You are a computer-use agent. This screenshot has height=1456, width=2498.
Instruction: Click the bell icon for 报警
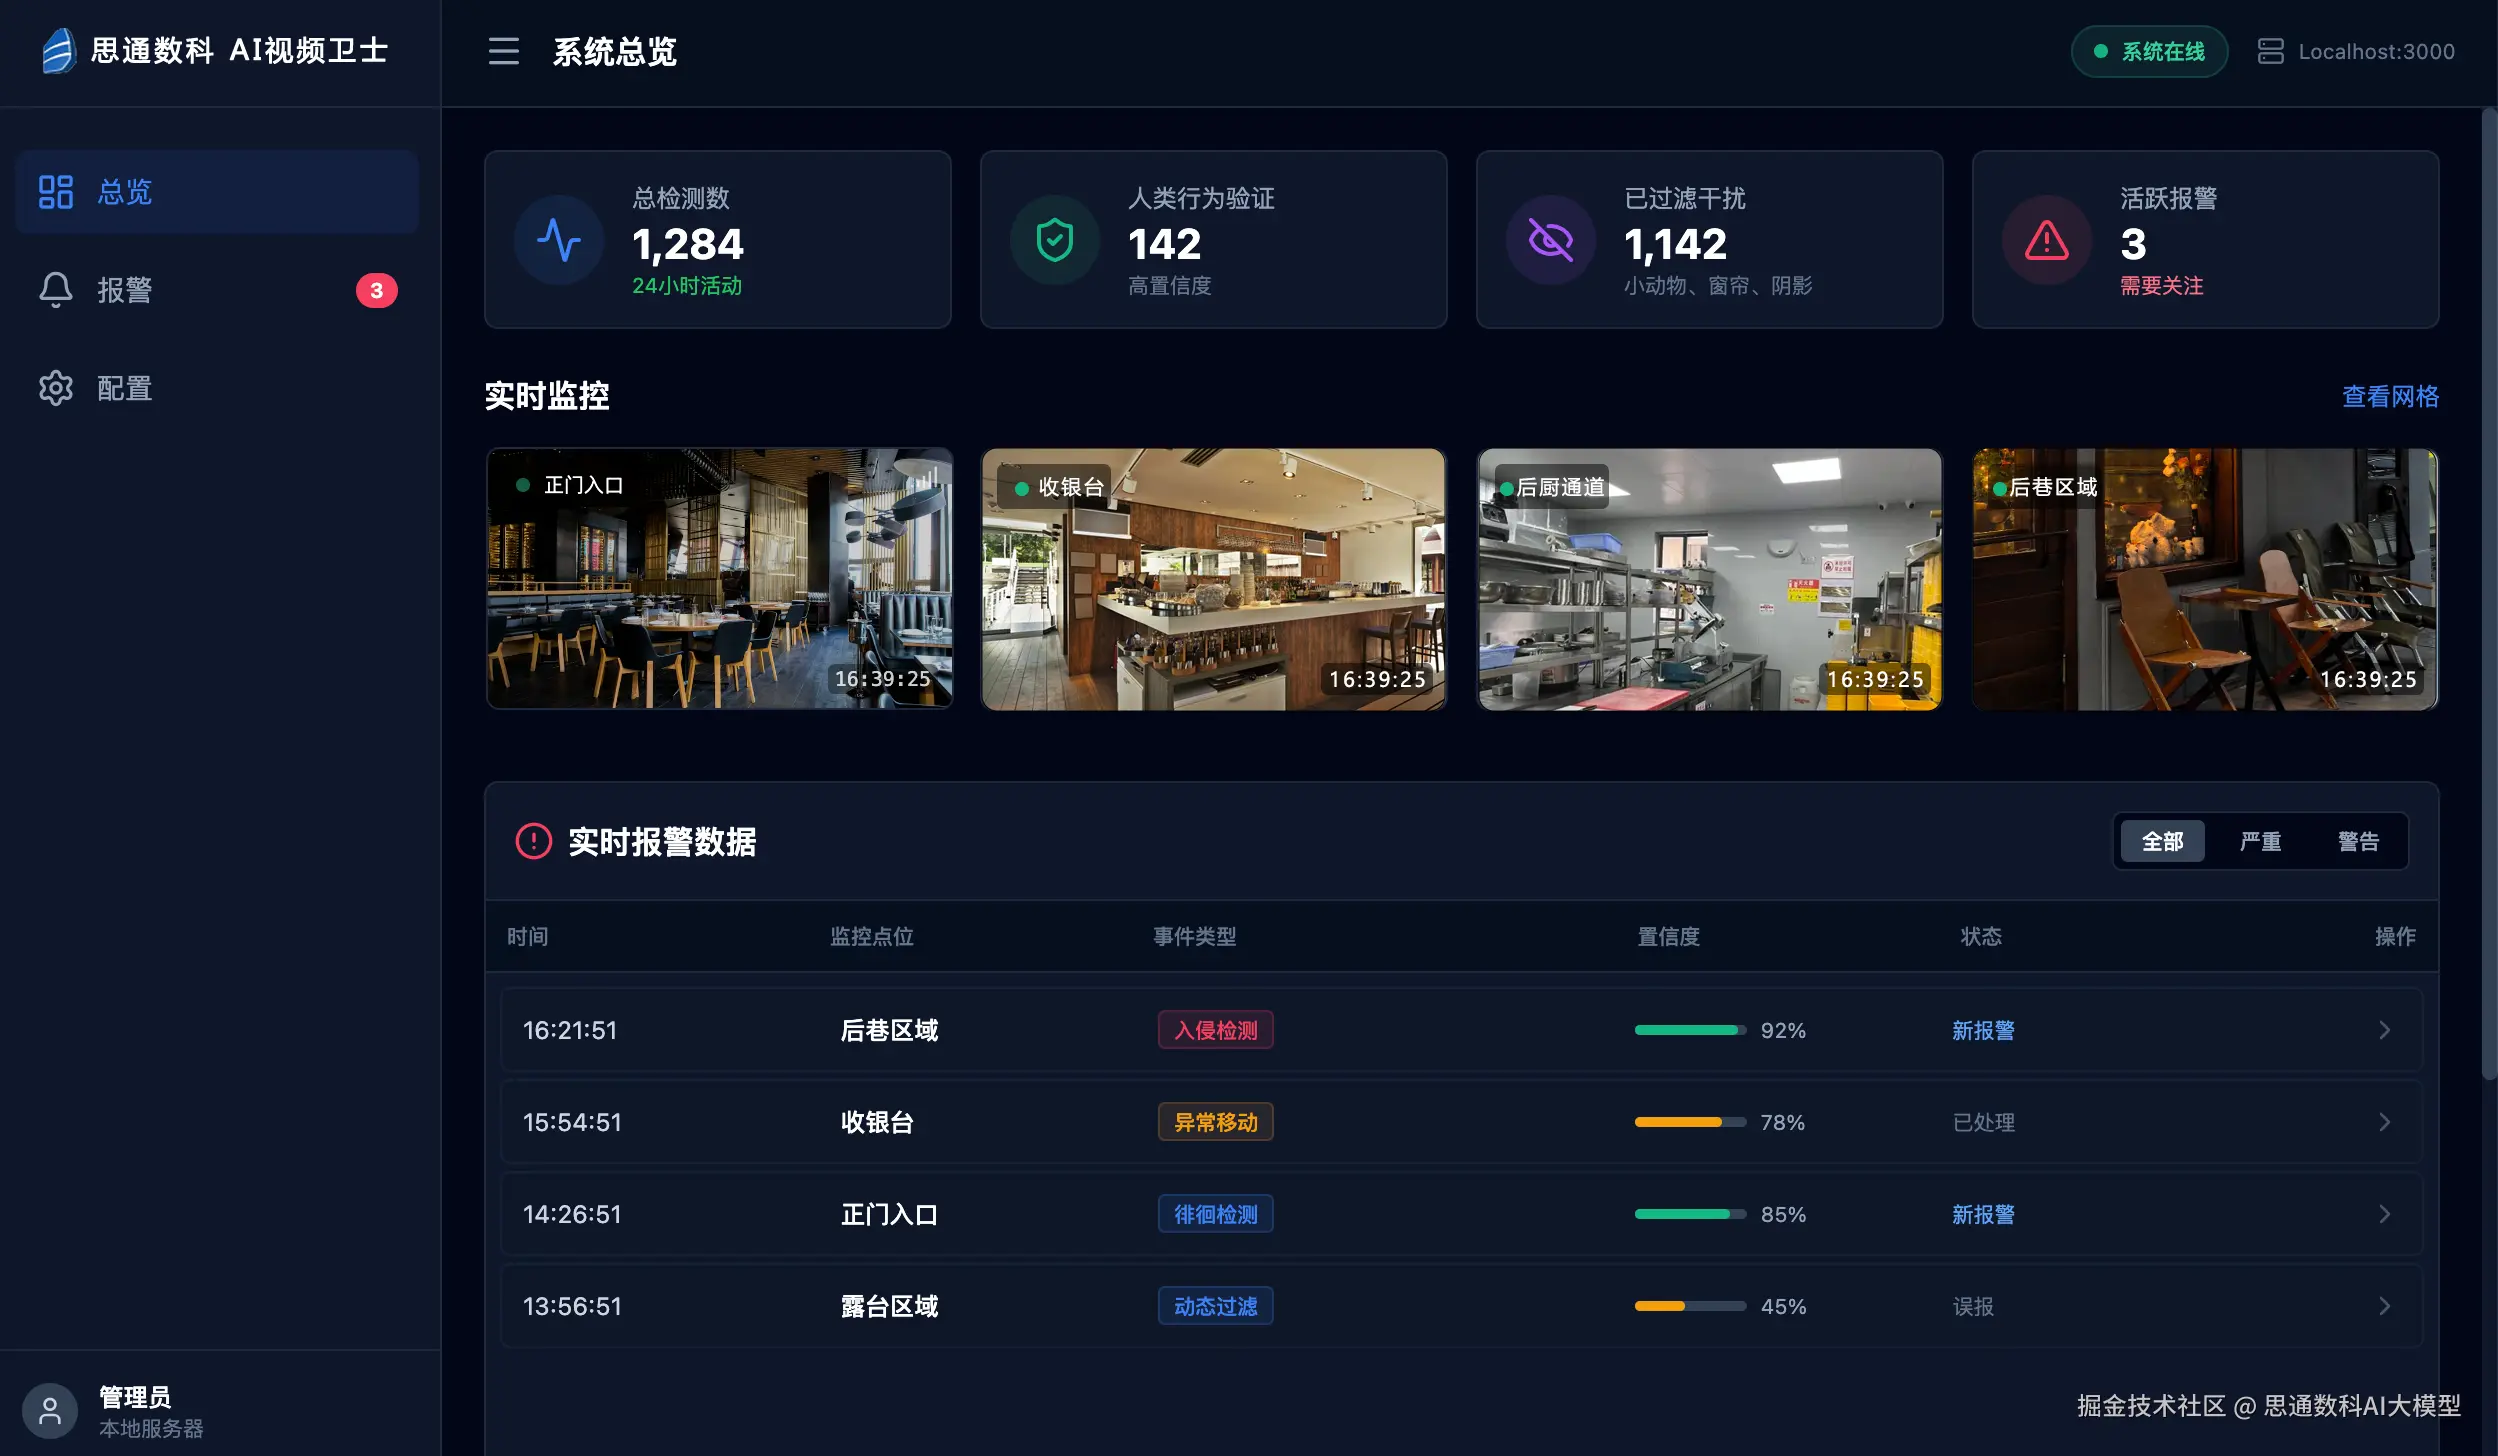[56, 290]
